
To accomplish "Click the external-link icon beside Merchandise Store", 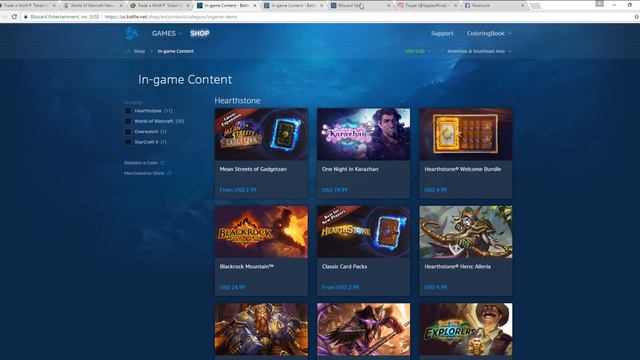I will pyautogui.click(x=169, y=173).
